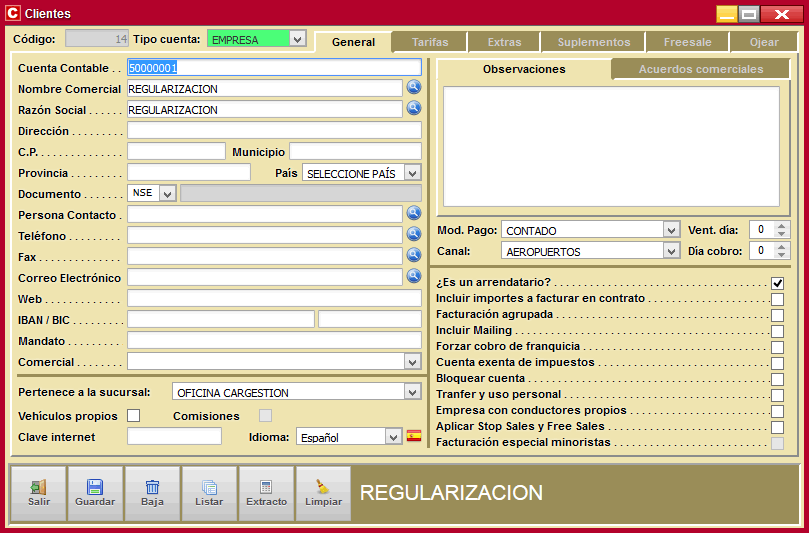Check Aplicar Stop Sales y Free Sales
The height and width of the screenshot is (533, 809).
click(778, 427)
